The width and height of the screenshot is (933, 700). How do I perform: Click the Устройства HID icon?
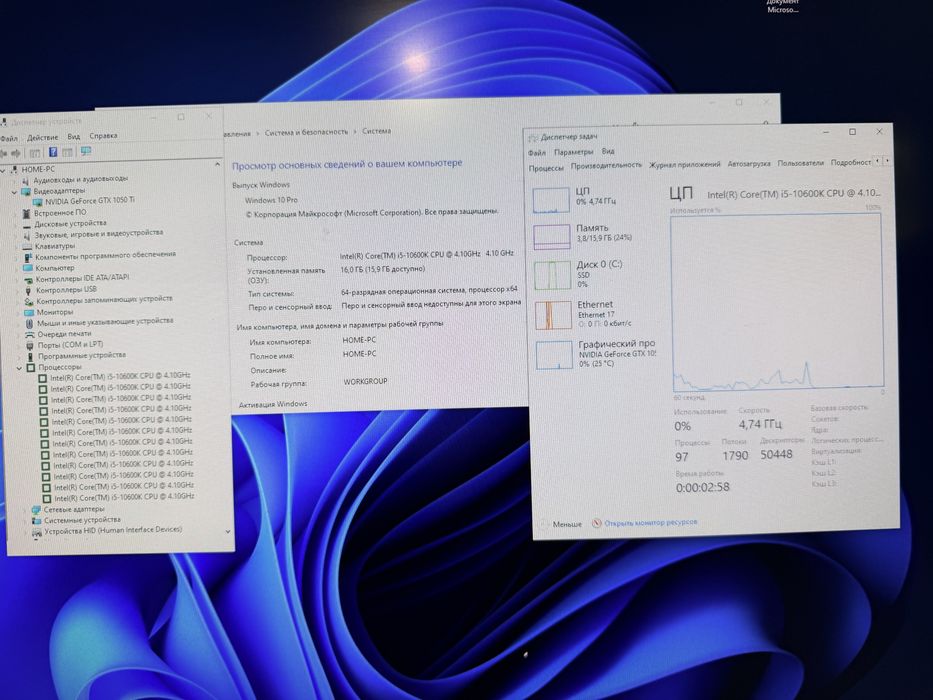click(37, 531)
